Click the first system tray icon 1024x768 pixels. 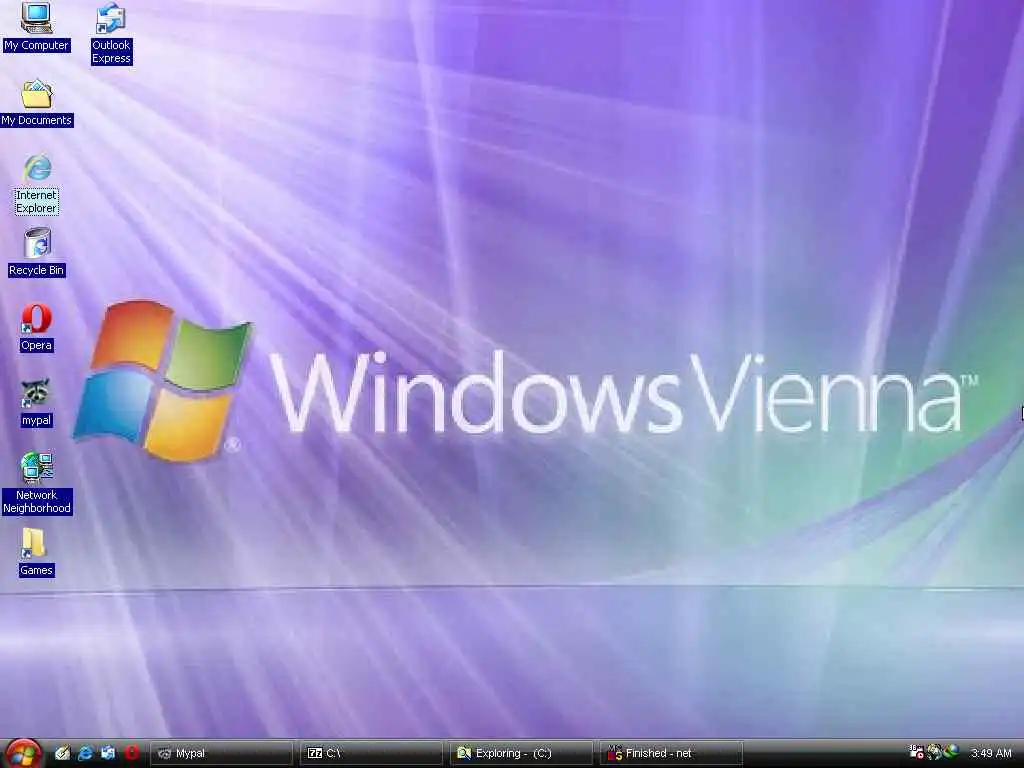click(x=916, y=752)
